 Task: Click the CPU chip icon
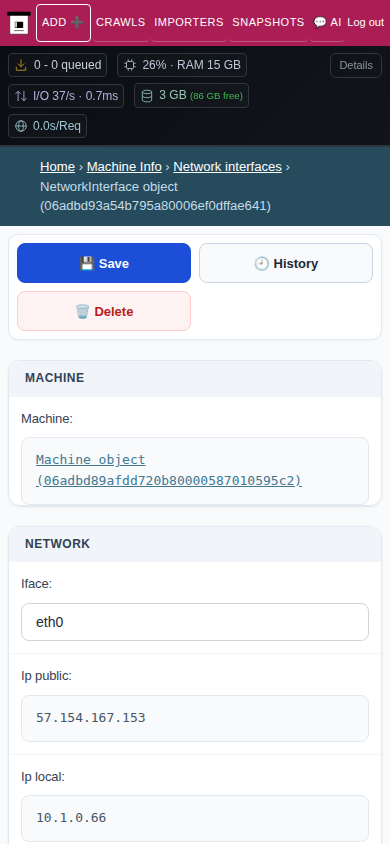point(130,65)
